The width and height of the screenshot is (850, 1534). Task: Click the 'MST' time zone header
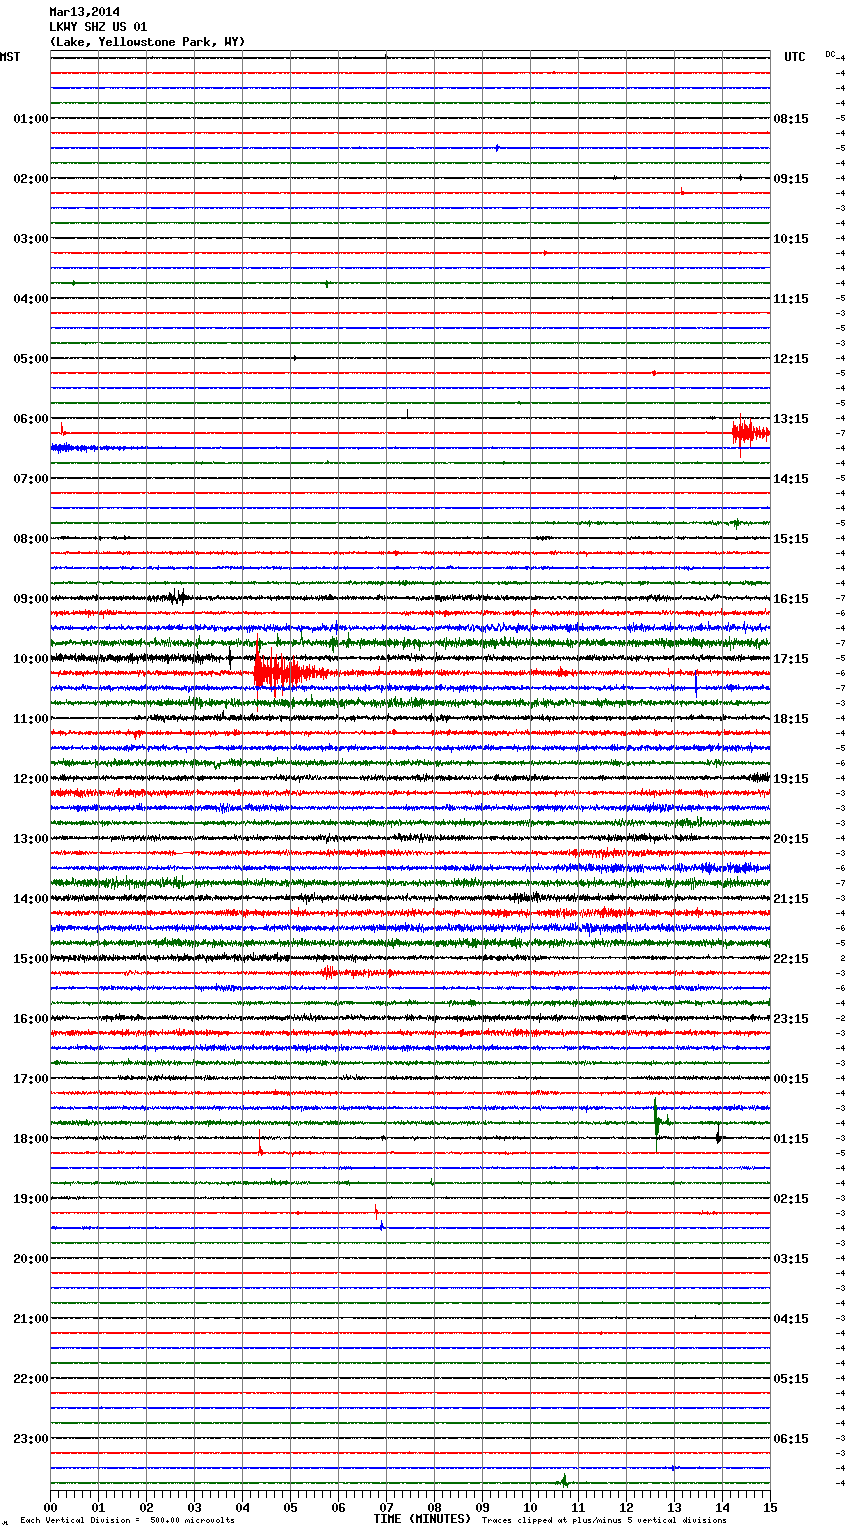(10, 57)
